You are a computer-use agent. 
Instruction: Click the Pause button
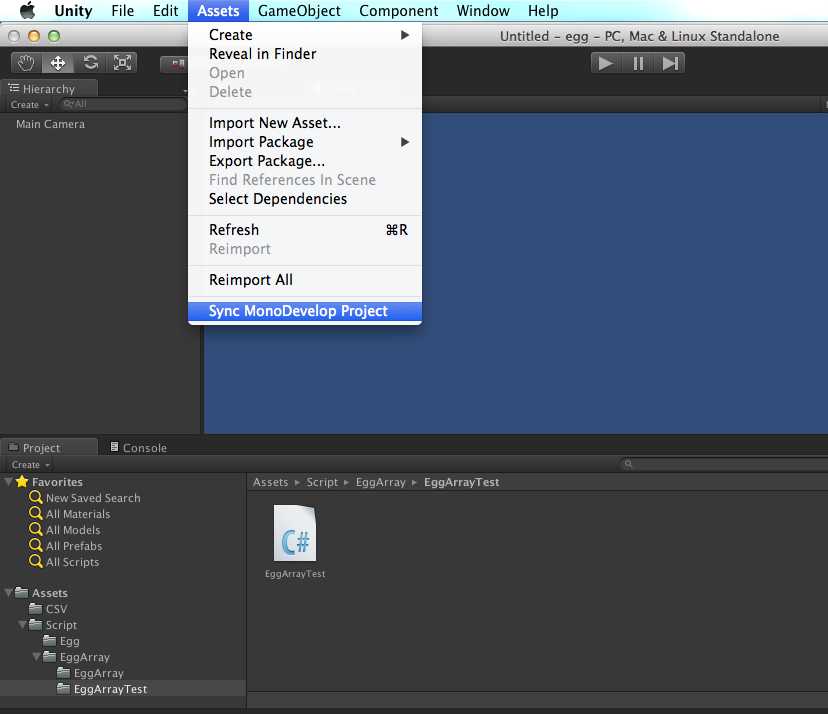[638, 63]
